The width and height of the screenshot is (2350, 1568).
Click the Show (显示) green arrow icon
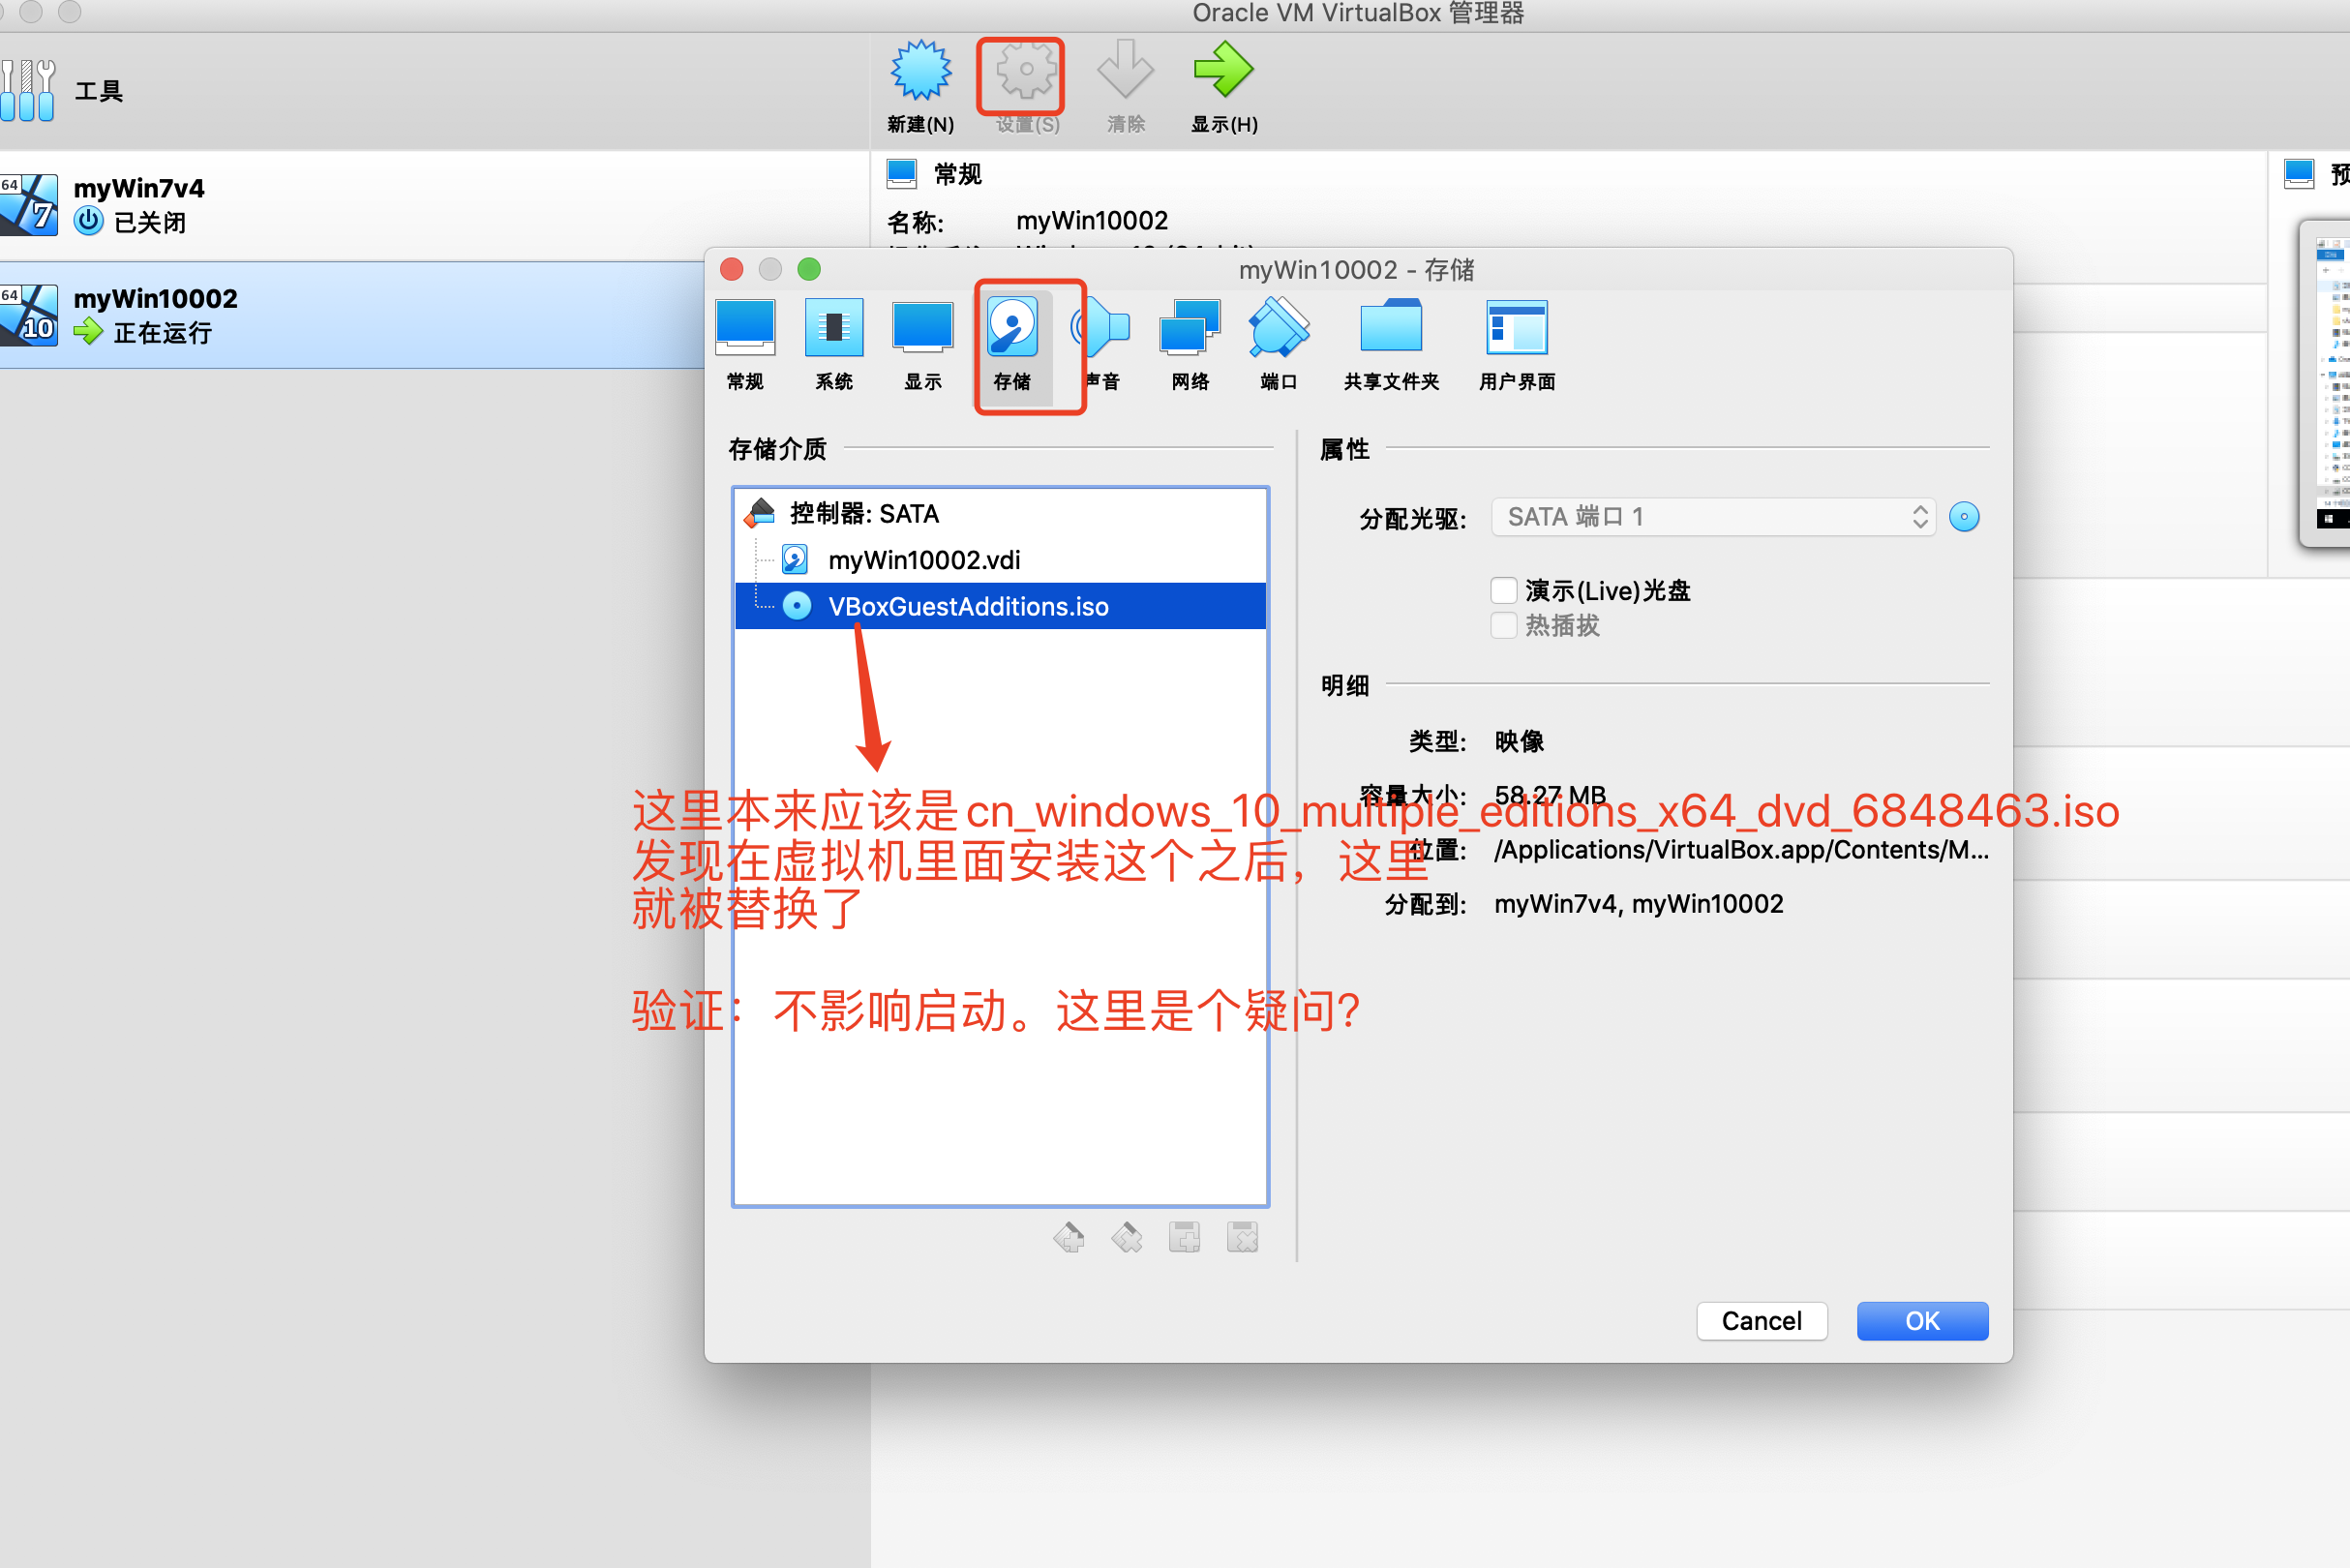pyautogui.click(x=1223, y=72)
